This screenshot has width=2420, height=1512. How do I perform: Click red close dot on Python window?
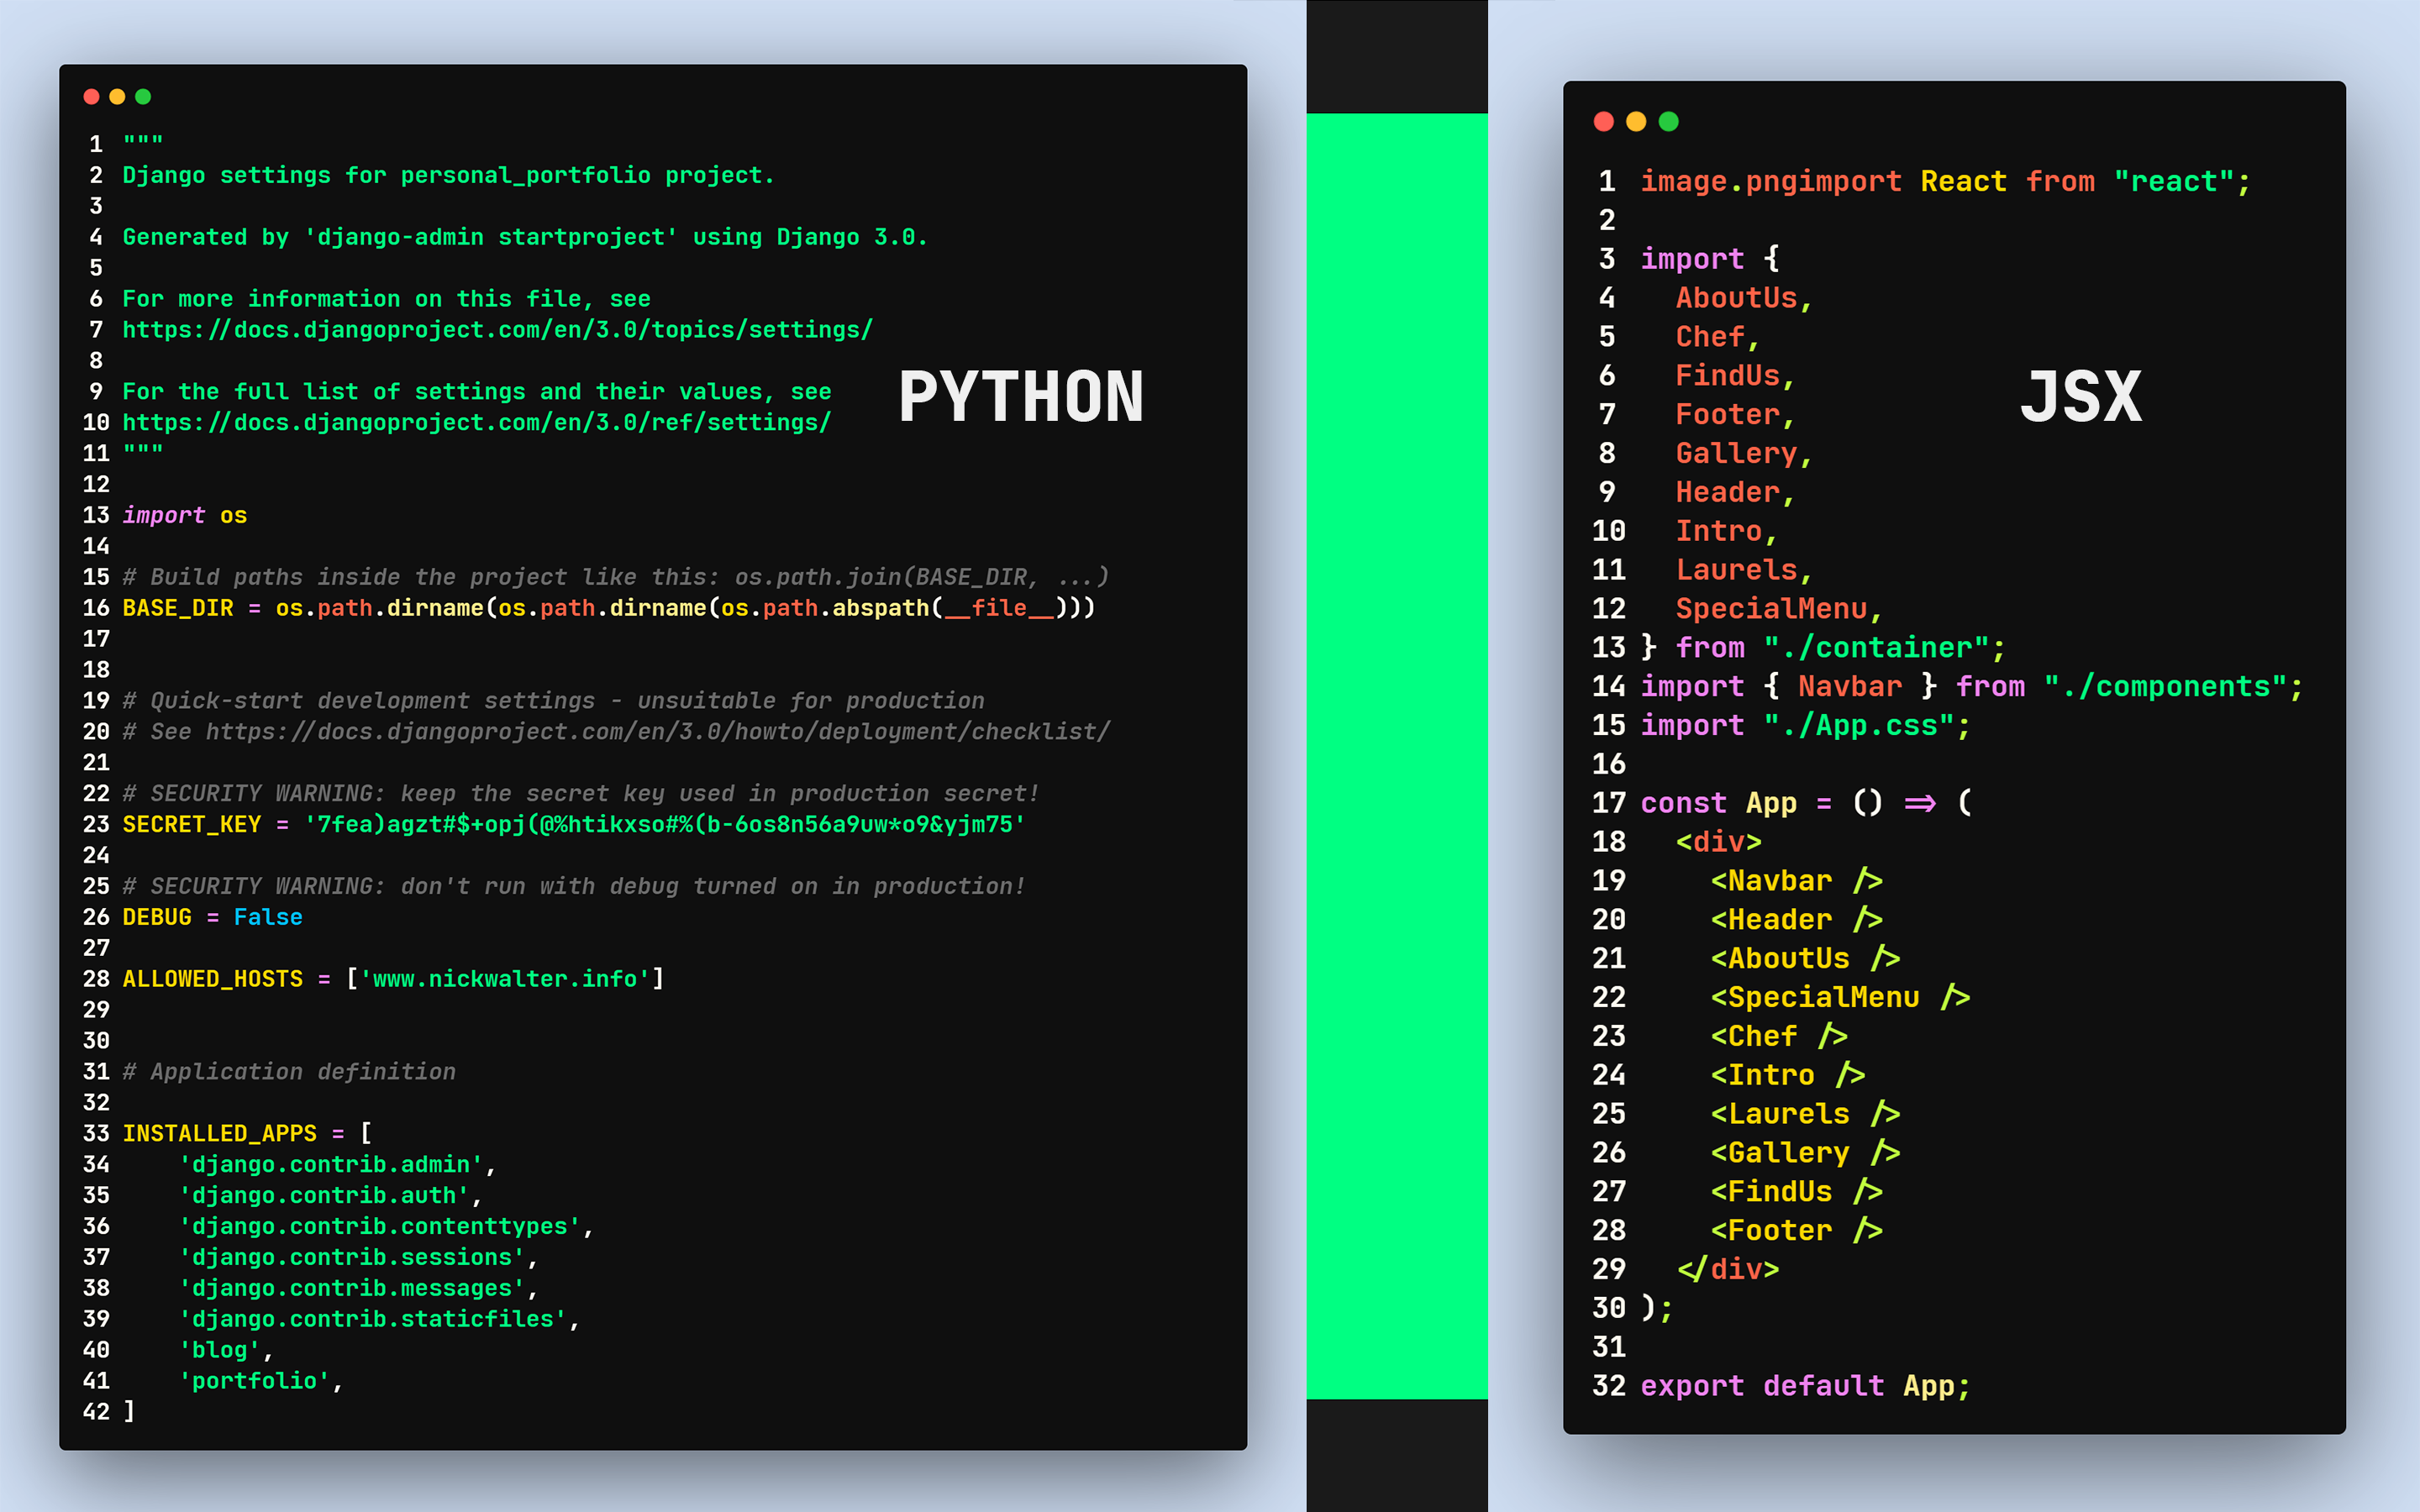tap(91, 97)
